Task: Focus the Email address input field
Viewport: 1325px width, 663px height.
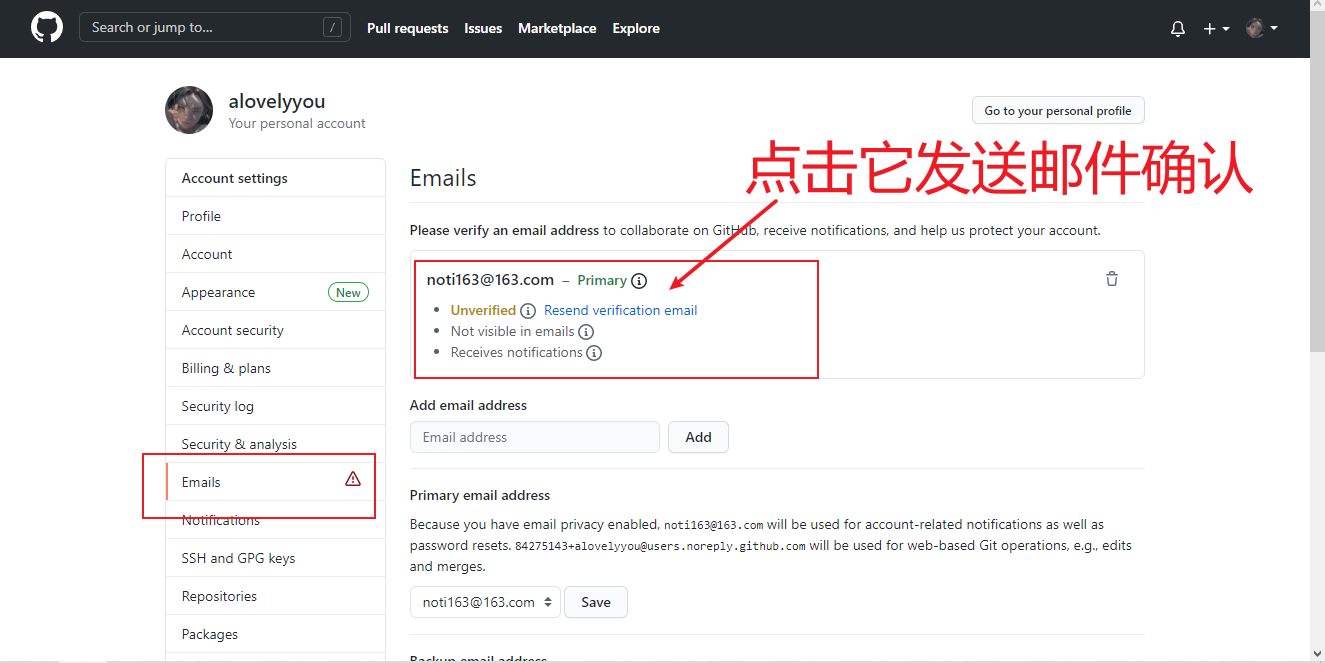Action: [x=535, y=437]
